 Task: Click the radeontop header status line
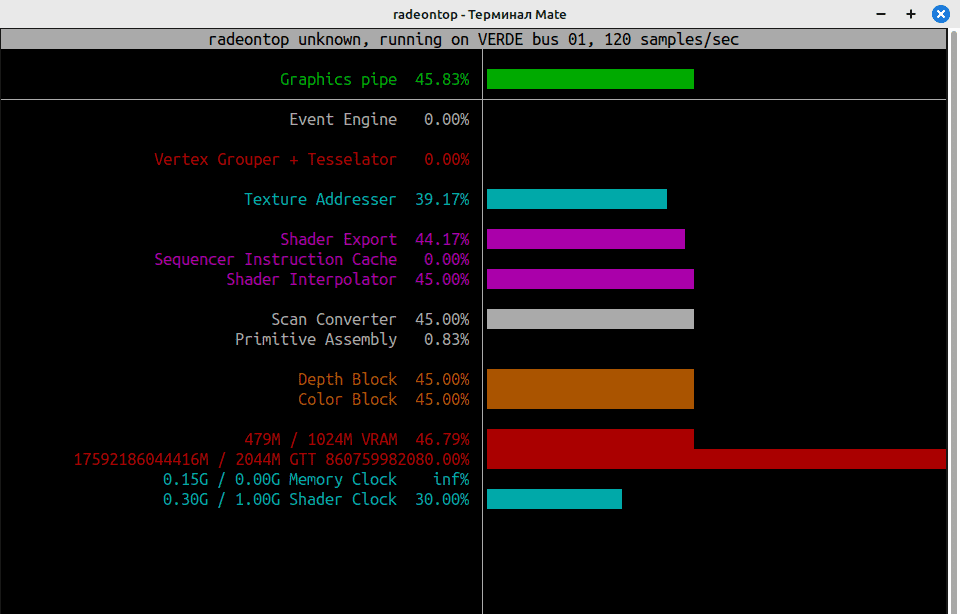coord(473,39)
